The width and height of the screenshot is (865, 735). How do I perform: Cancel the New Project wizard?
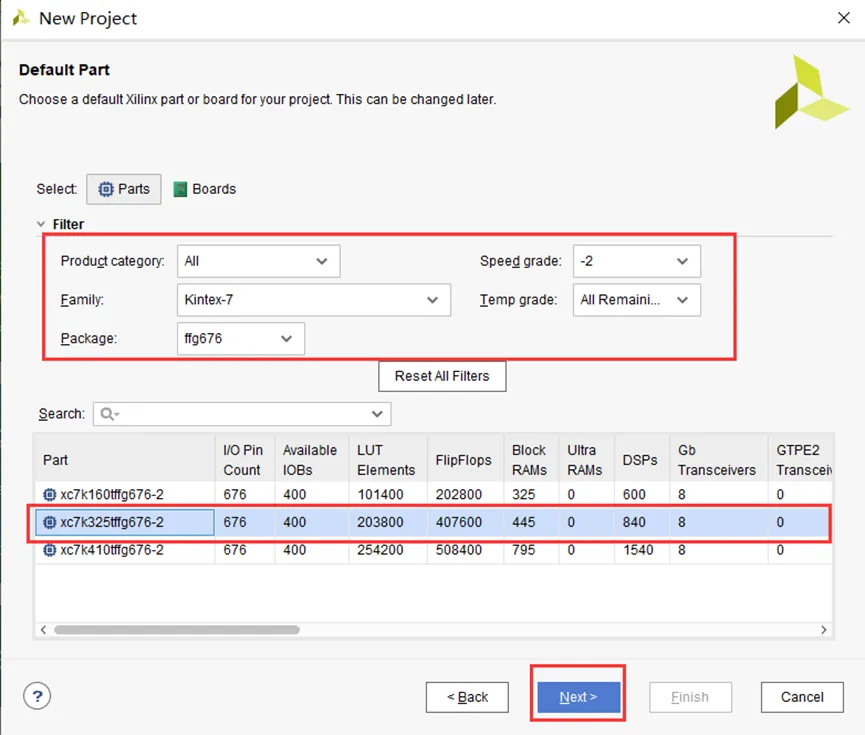tap(802, 697)
